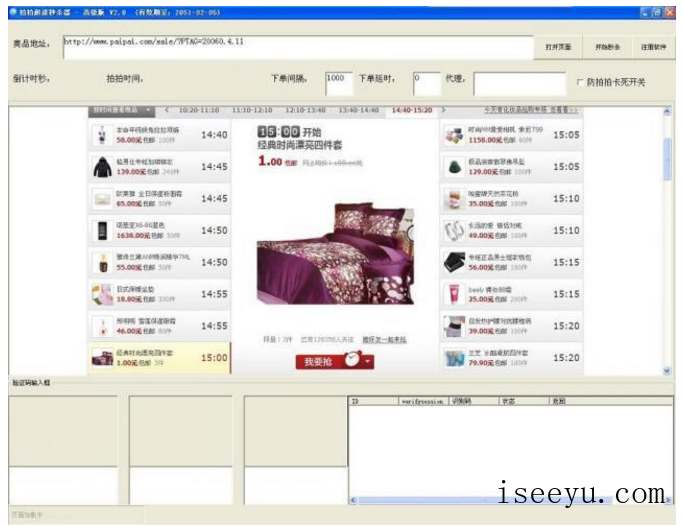Click the right arrow after the 14:40-15:20 tab
The width and height of the screenshot is (683, 526).
[x=444, y=110]
